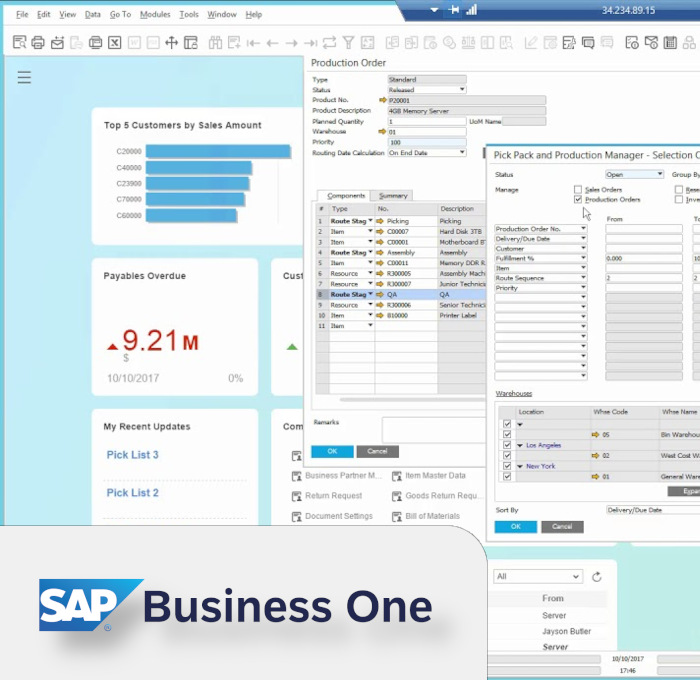Go to next record arrow icon
This screenshot has height=680, width=700.
(292, 43)
